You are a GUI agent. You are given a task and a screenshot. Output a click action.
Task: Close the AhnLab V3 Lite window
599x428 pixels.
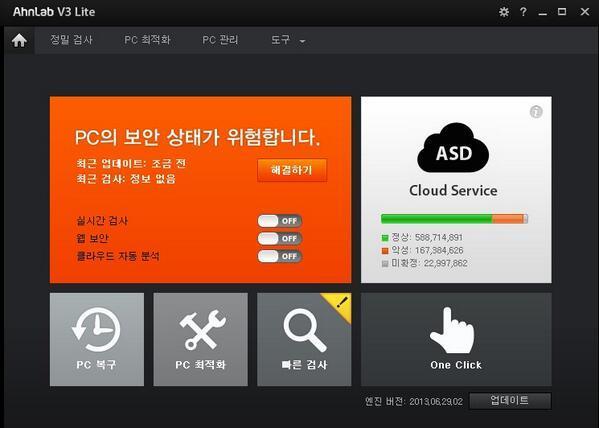584,12
